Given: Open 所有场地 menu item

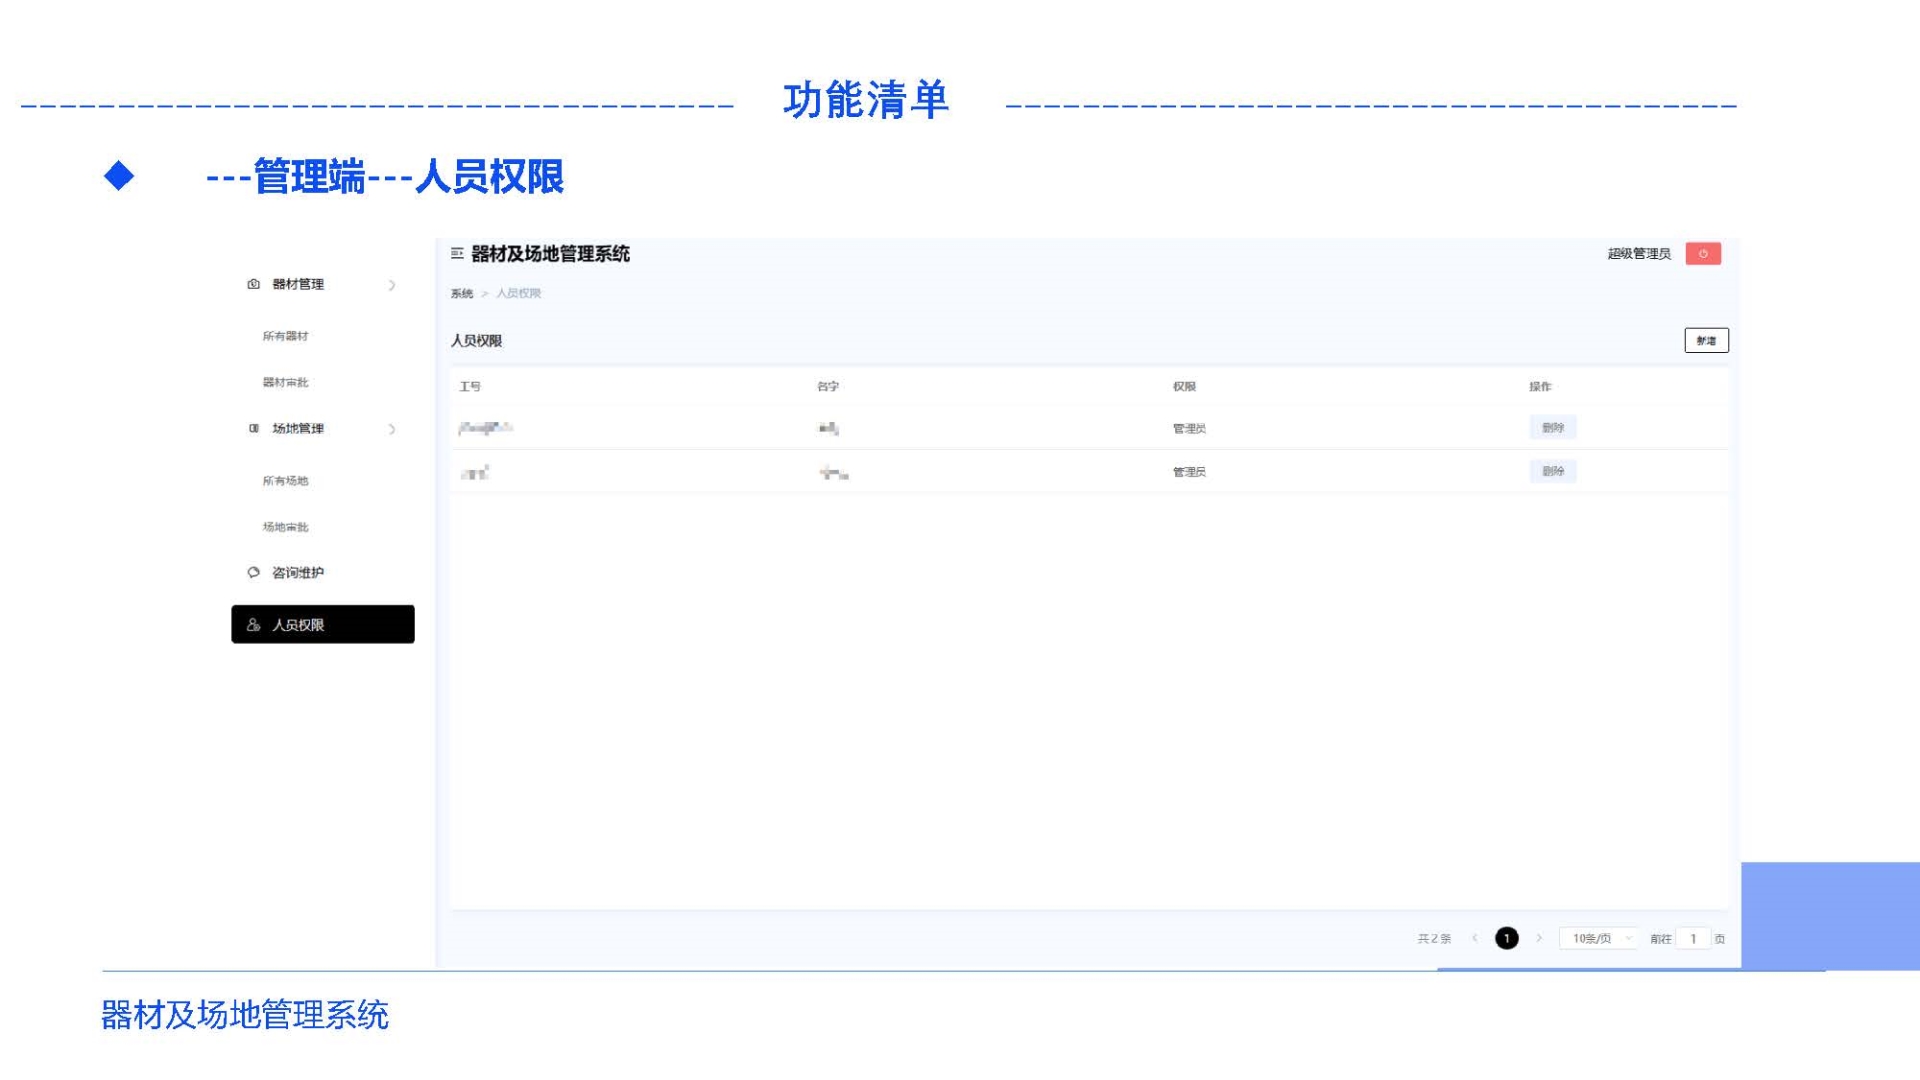Looking at the screenshot, I should coord(285,481).
